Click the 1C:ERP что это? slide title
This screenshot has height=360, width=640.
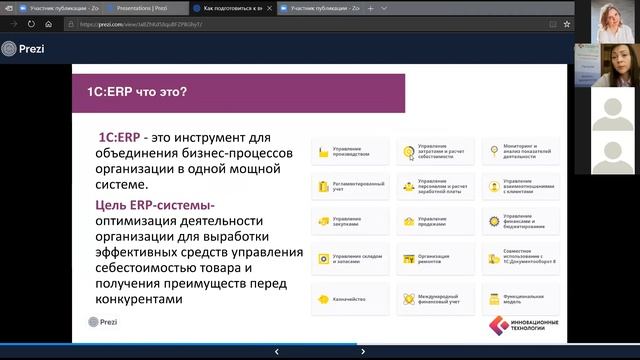click(137, 92)
